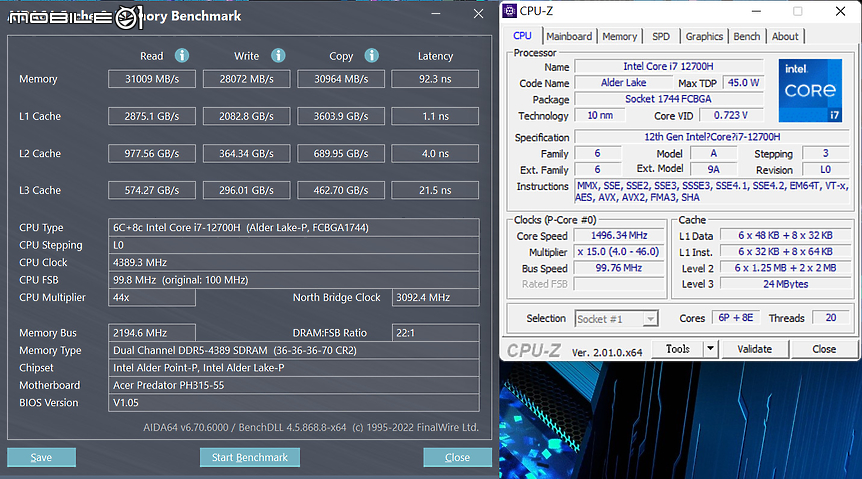Switch to the Bench tab
862x479 pixels.
(x=747, y=36)
